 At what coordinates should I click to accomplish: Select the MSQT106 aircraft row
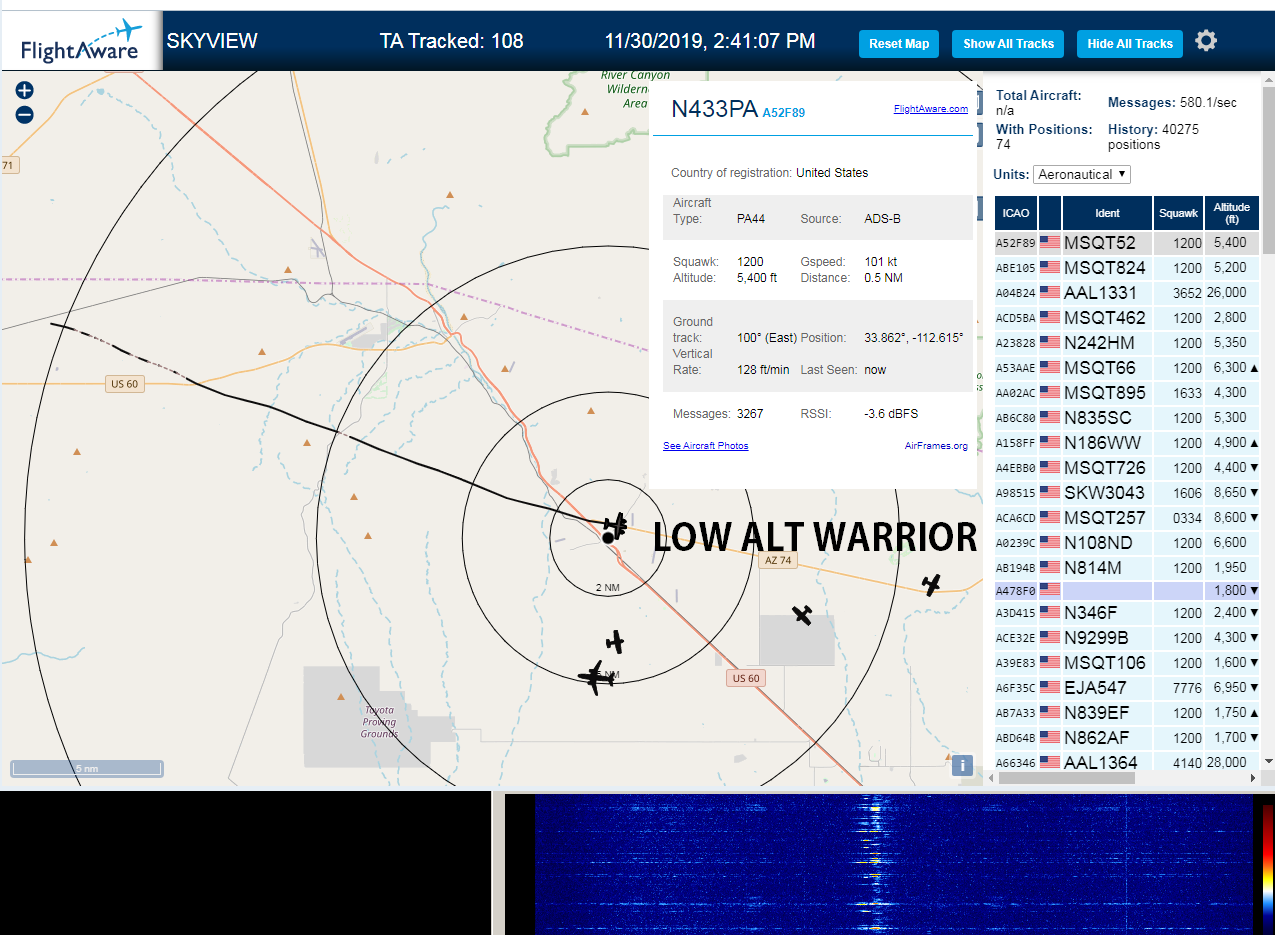click(x=1127, y=663)
